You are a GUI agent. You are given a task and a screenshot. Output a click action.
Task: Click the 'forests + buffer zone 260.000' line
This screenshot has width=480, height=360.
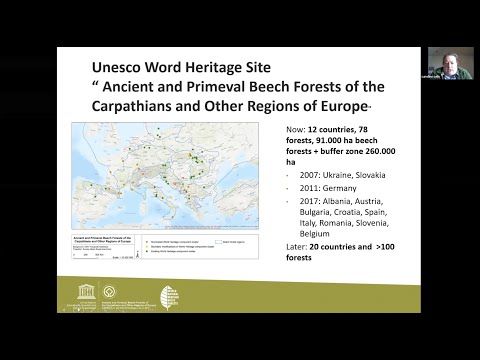pyautogui.click(x=341, y=151)
